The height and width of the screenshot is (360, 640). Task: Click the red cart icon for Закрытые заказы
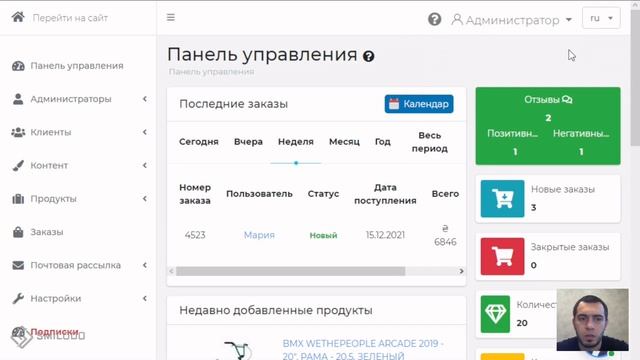click(x=502, y=256)
